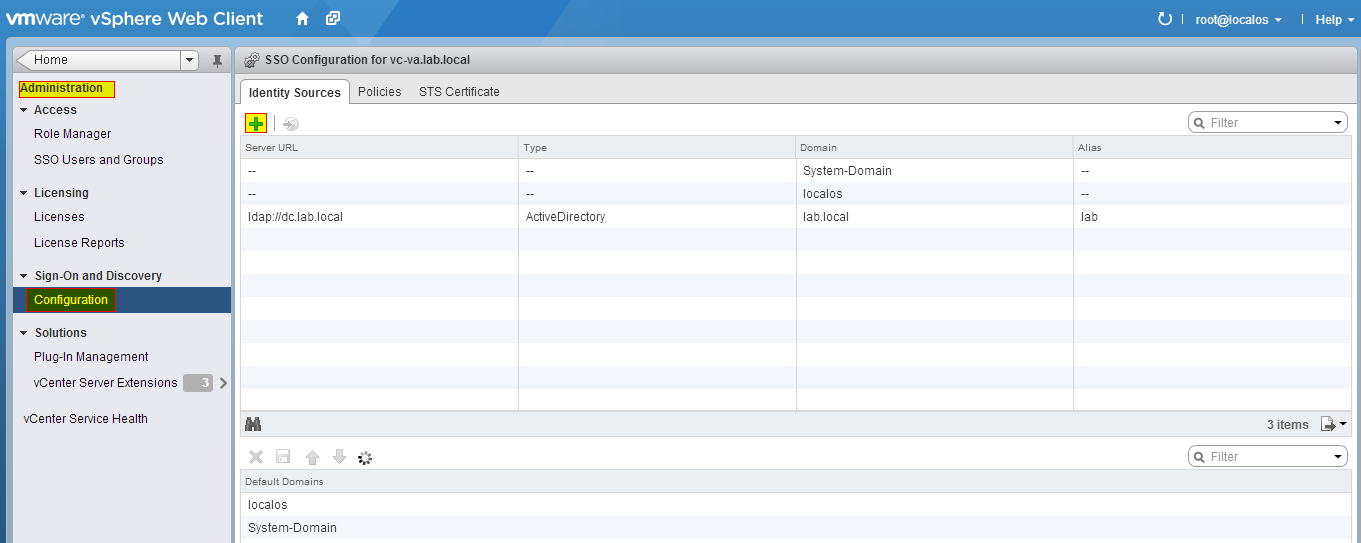The width and height of the screenshot is (1361, 543).
Task: Click the refresh icon near root@localos
Action: tap(1164, 19)
